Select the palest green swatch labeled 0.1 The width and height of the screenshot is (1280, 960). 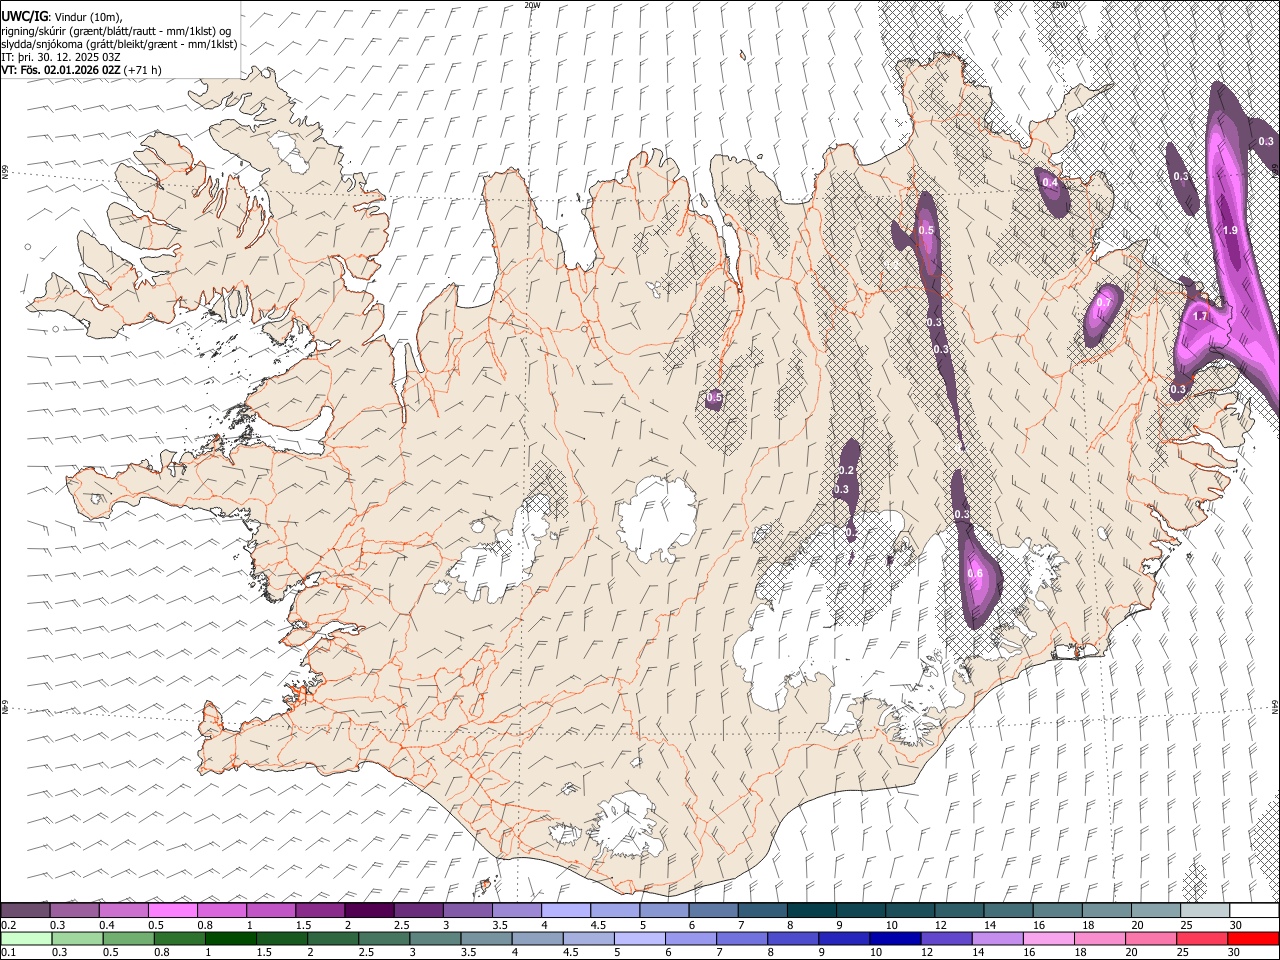coord(26,938)
